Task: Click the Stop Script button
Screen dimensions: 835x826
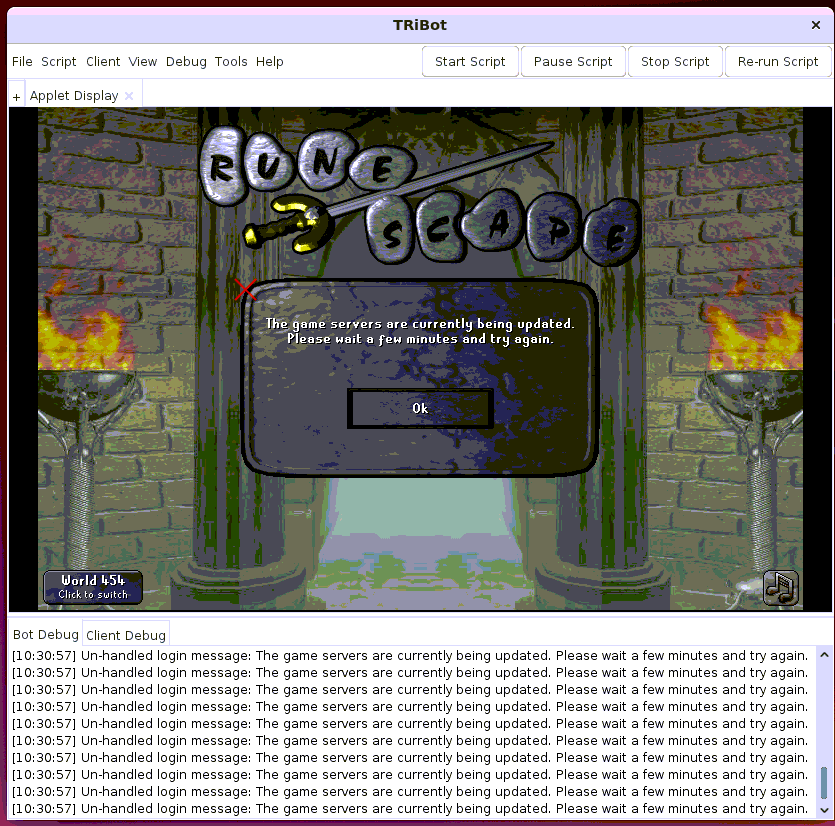Action: coord(675,62)
